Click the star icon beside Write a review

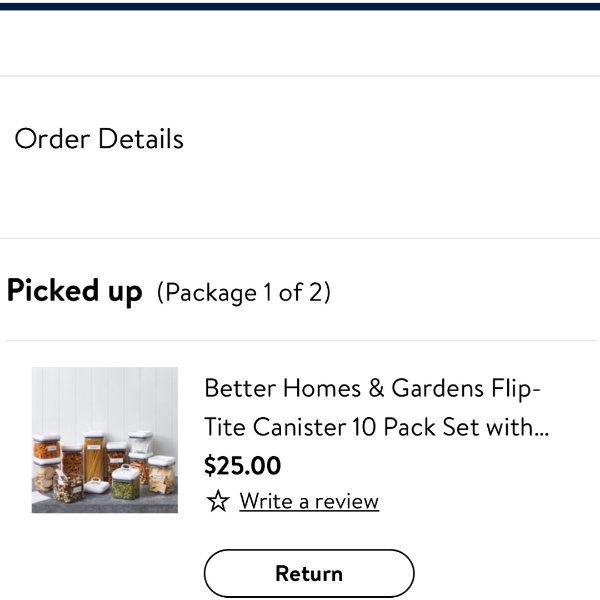coord(218,501)
